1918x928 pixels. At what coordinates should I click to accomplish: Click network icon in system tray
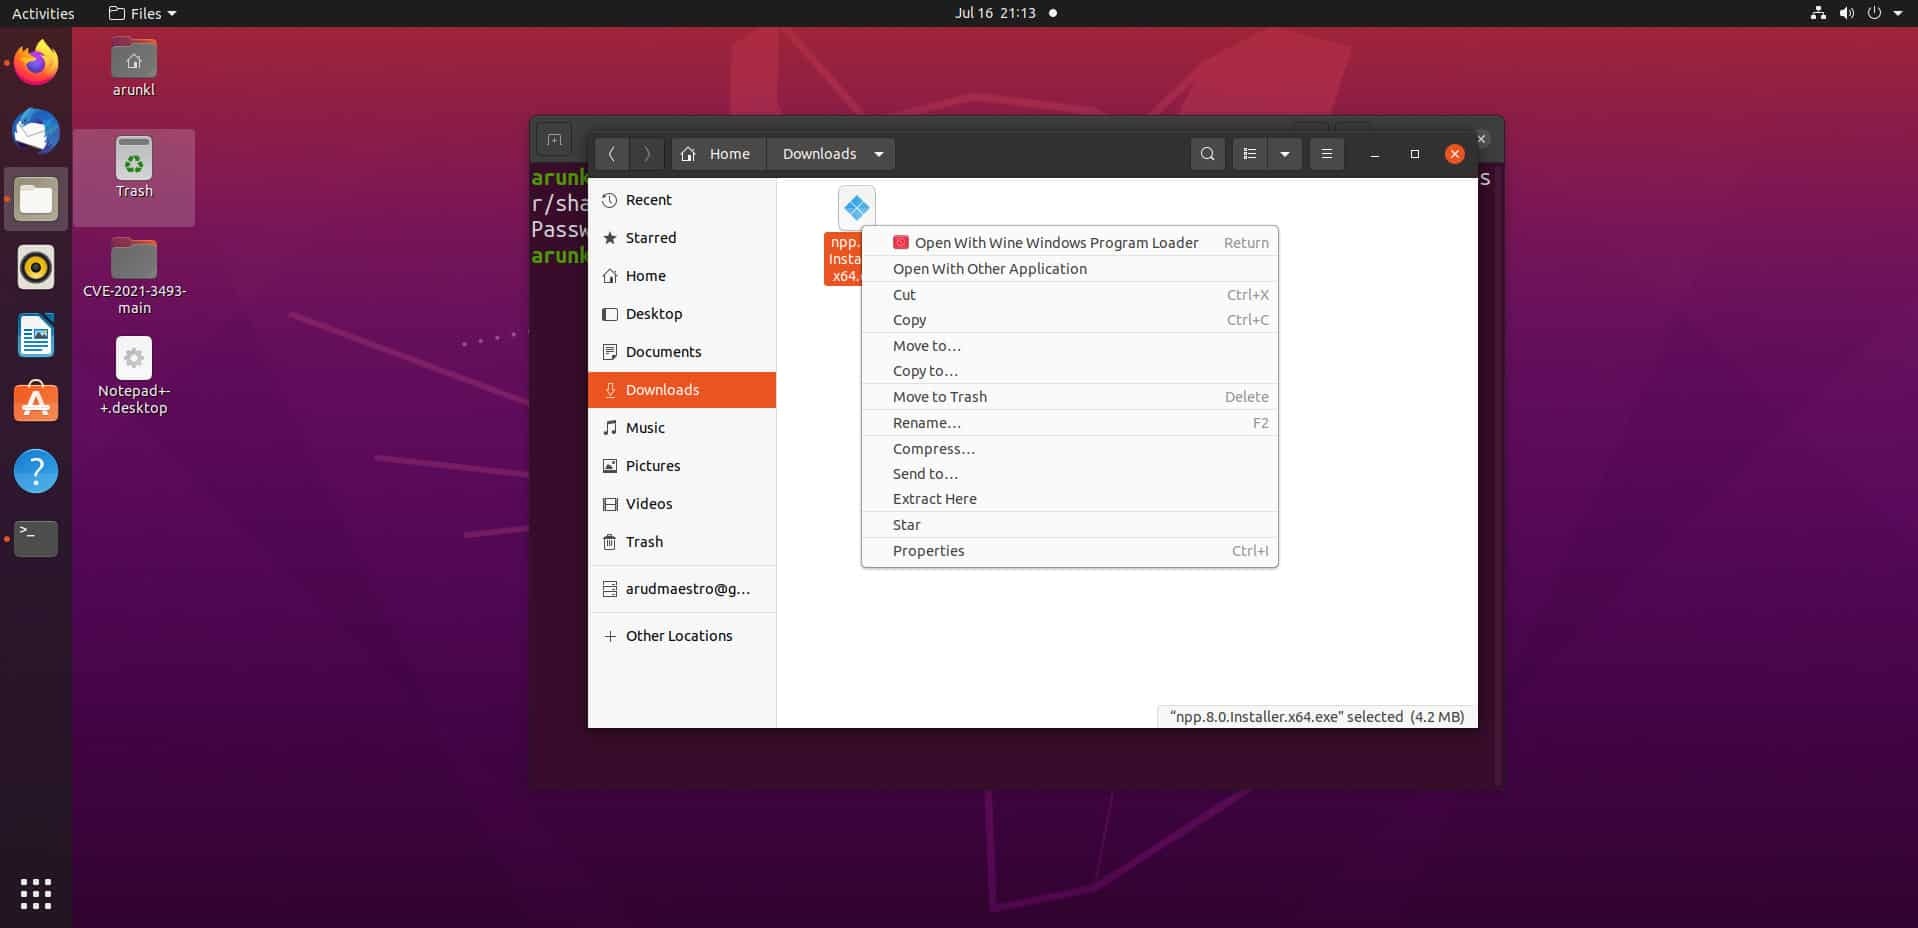pyautogui.click(x=1818, y=13)
